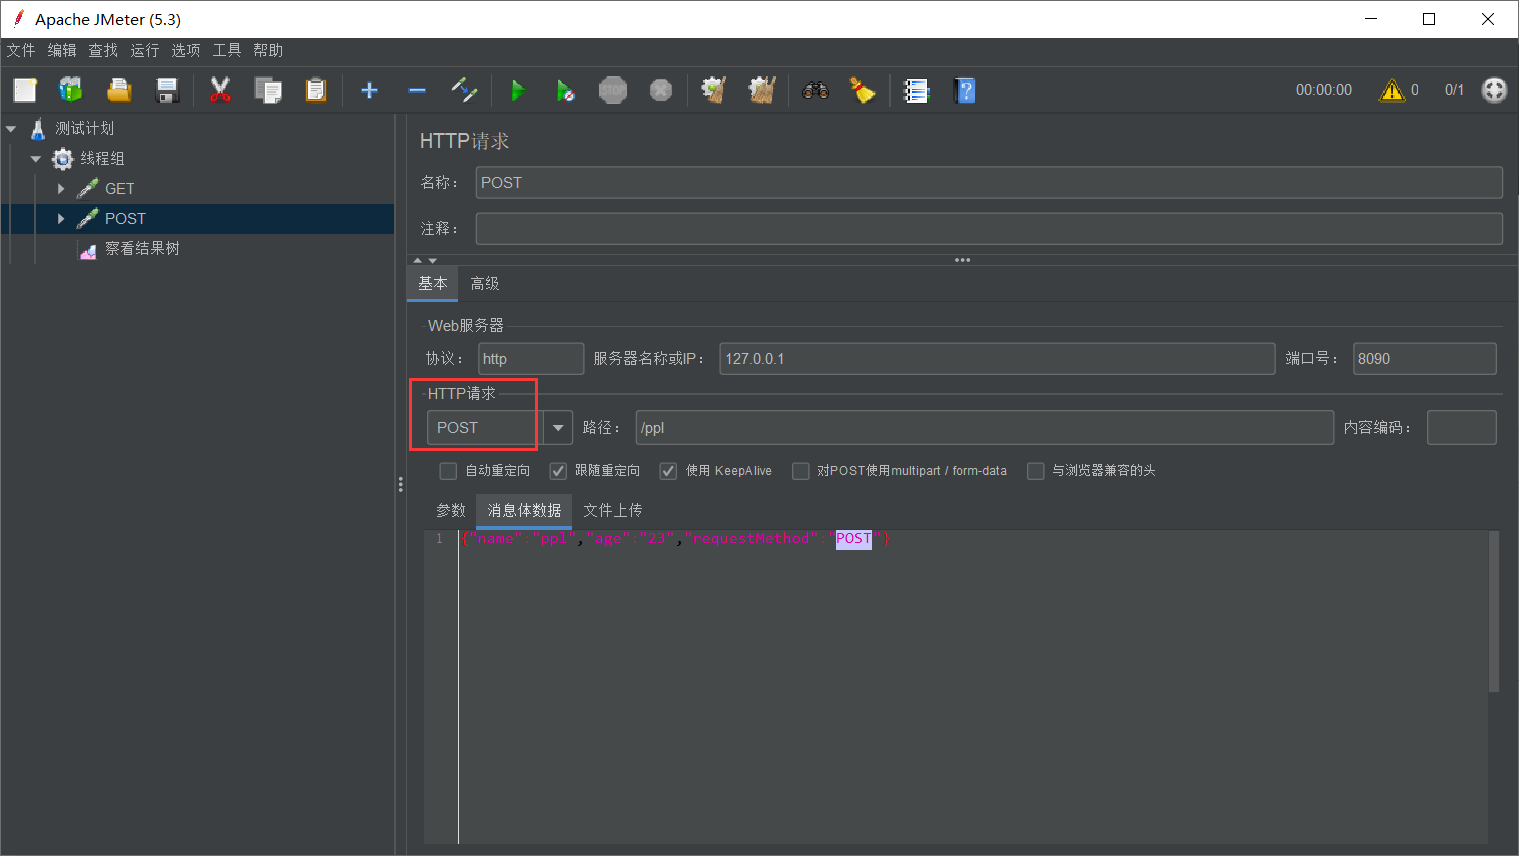This screenshot has height=856, width=1519.
Task: Click the Cut scissors icon
Action: (x=220, y=90)
